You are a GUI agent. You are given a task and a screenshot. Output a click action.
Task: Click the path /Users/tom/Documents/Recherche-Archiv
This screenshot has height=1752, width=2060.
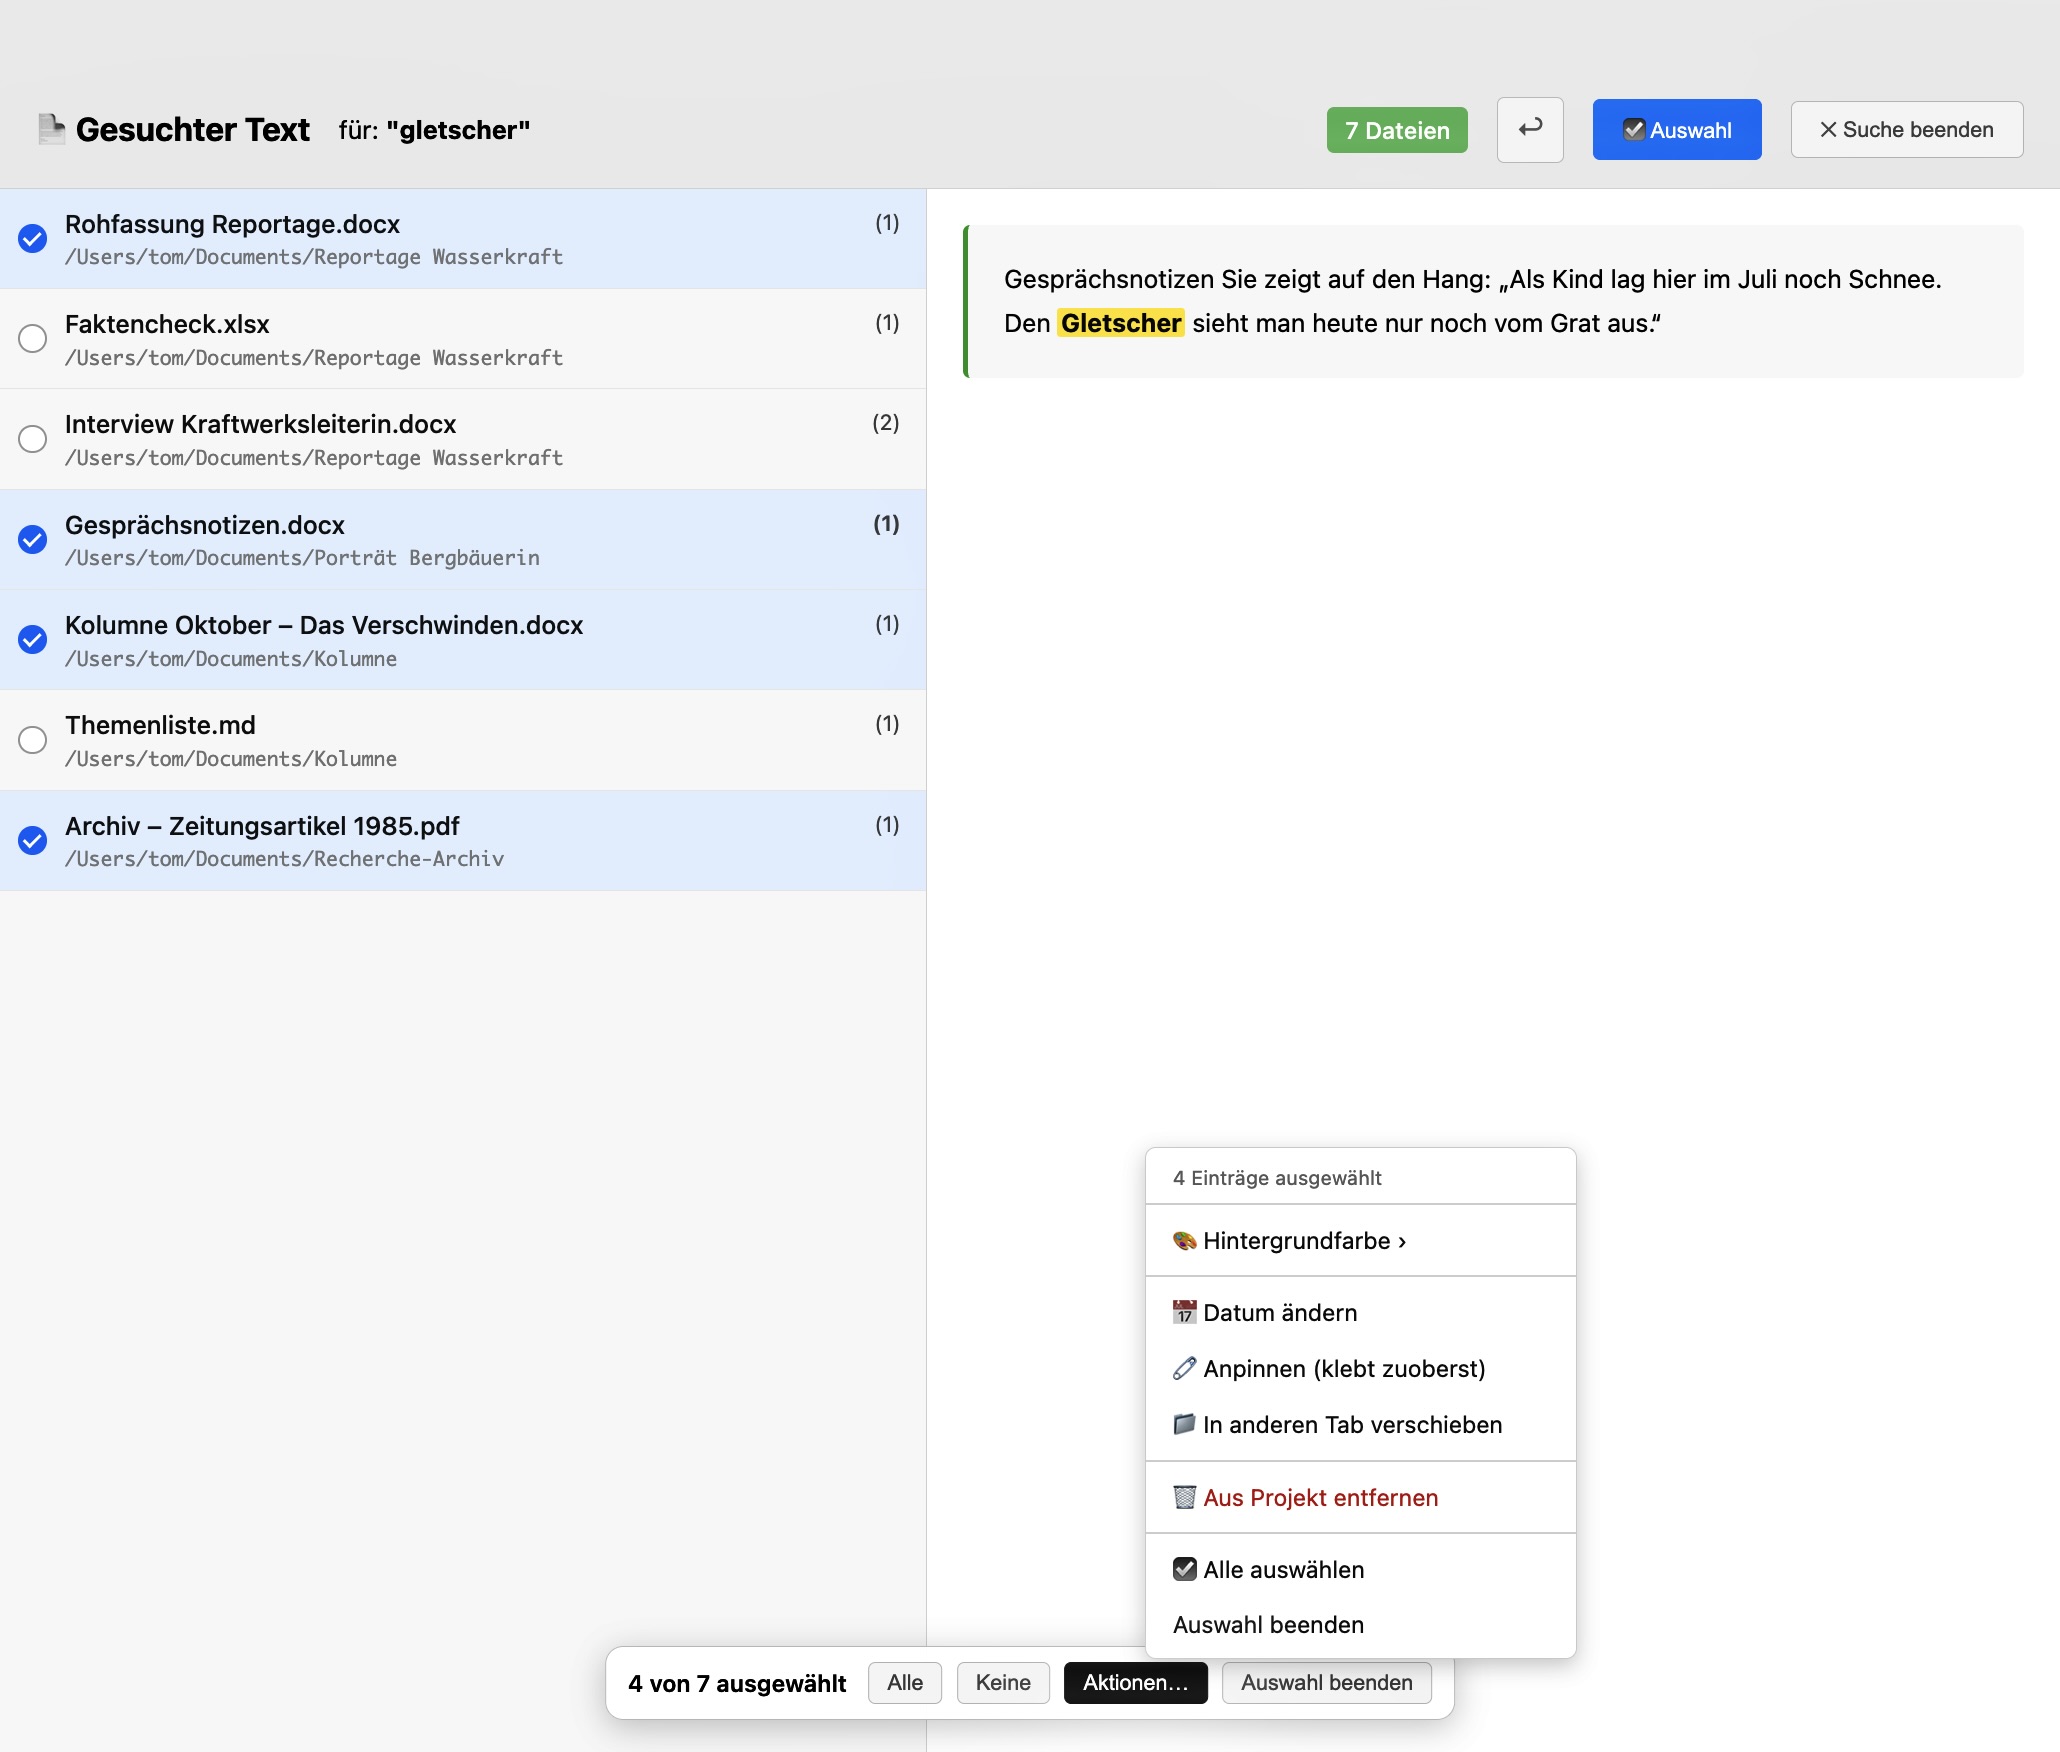tap(284, 859)
